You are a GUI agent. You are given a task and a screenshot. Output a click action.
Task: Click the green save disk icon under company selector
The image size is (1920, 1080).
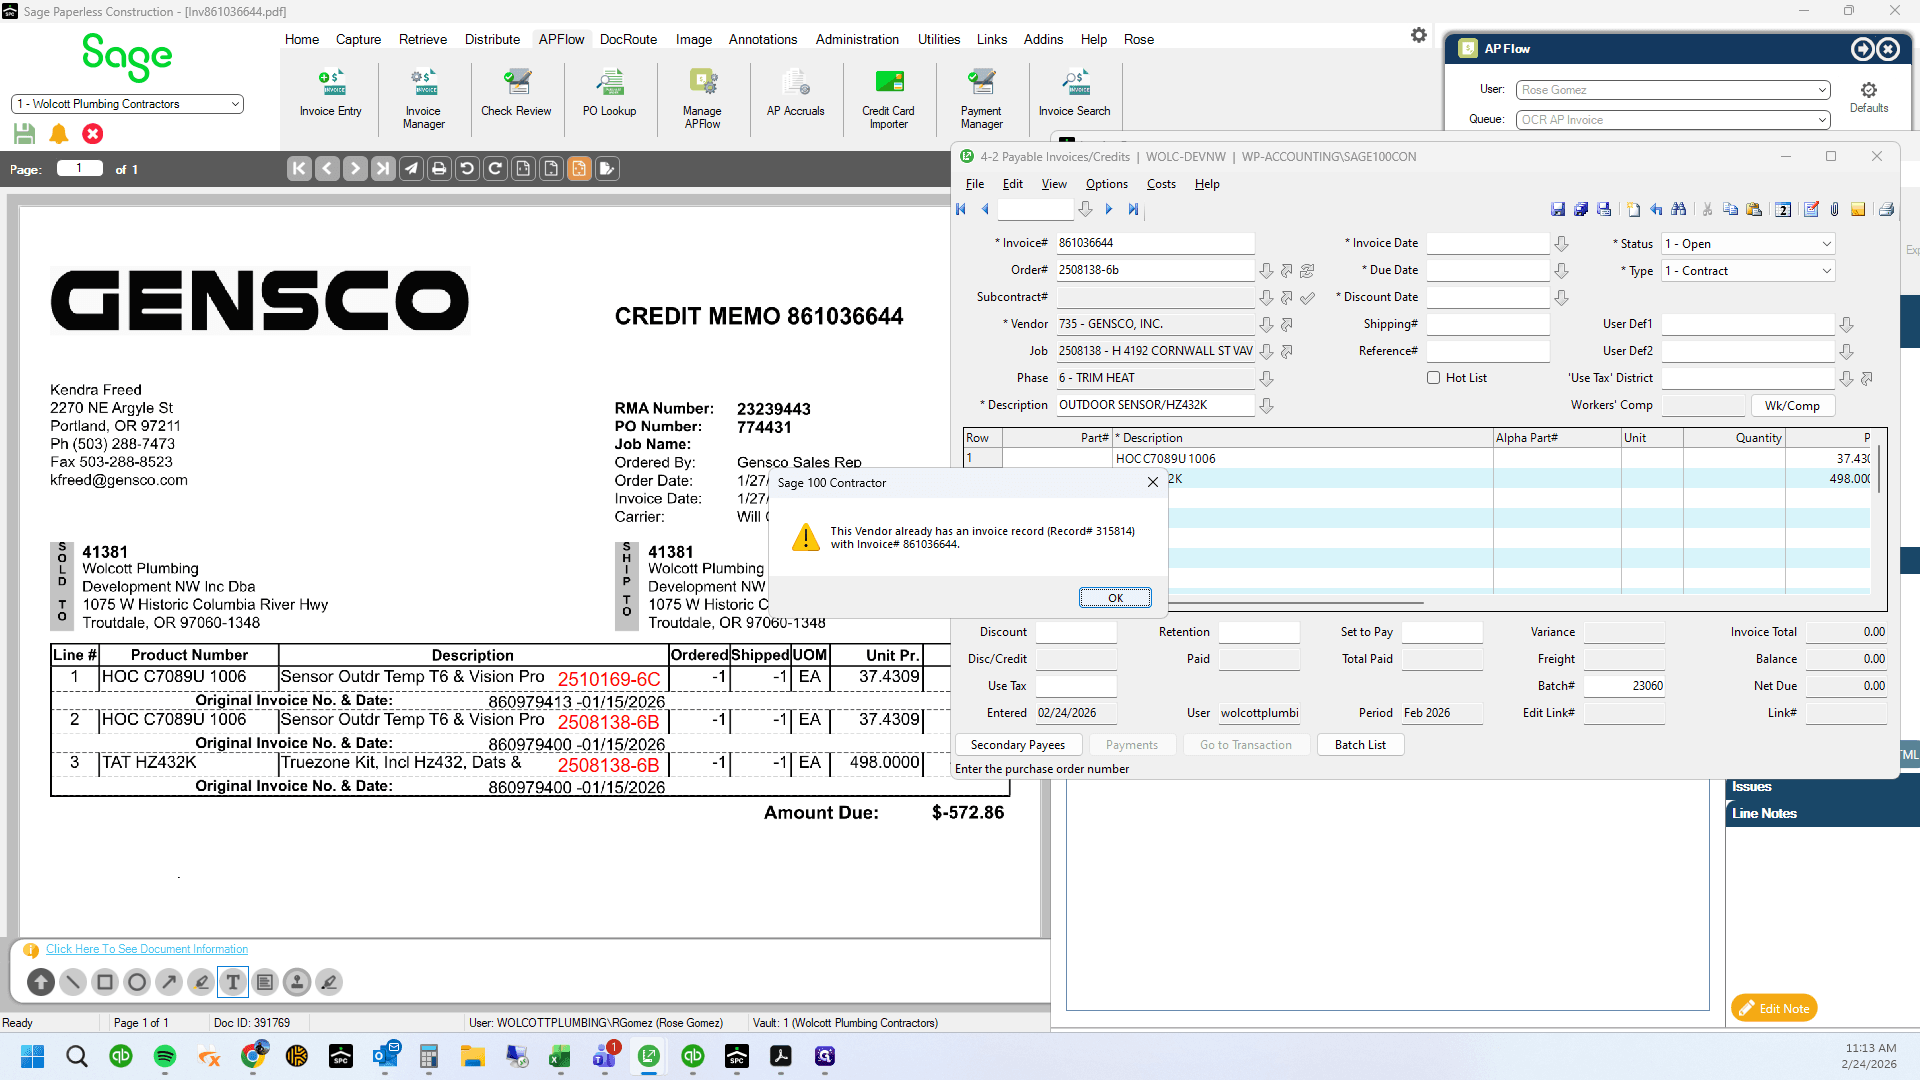pyautogui.click(x=25, y=133)
